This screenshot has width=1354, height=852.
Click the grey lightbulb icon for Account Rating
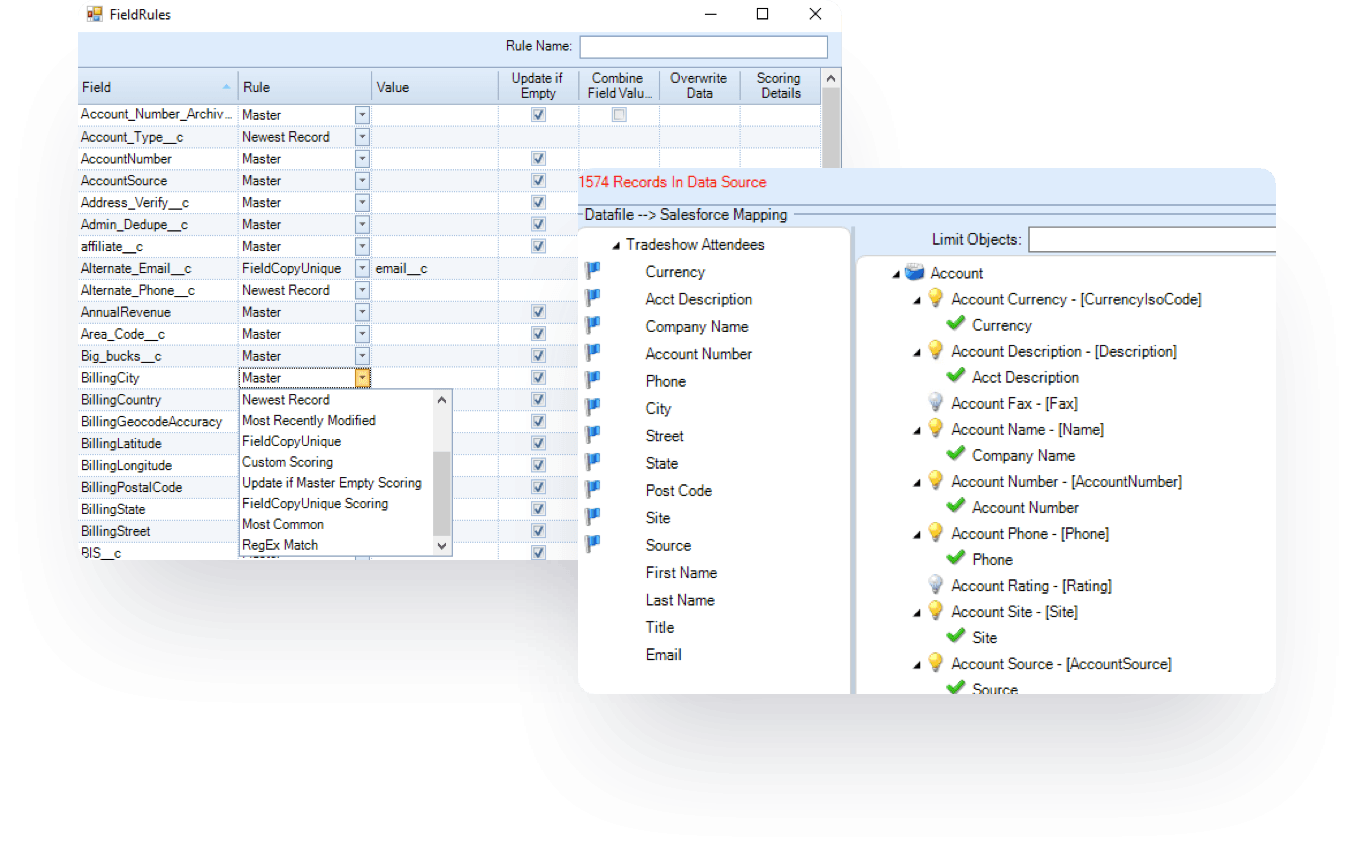(x=935, y=584)
